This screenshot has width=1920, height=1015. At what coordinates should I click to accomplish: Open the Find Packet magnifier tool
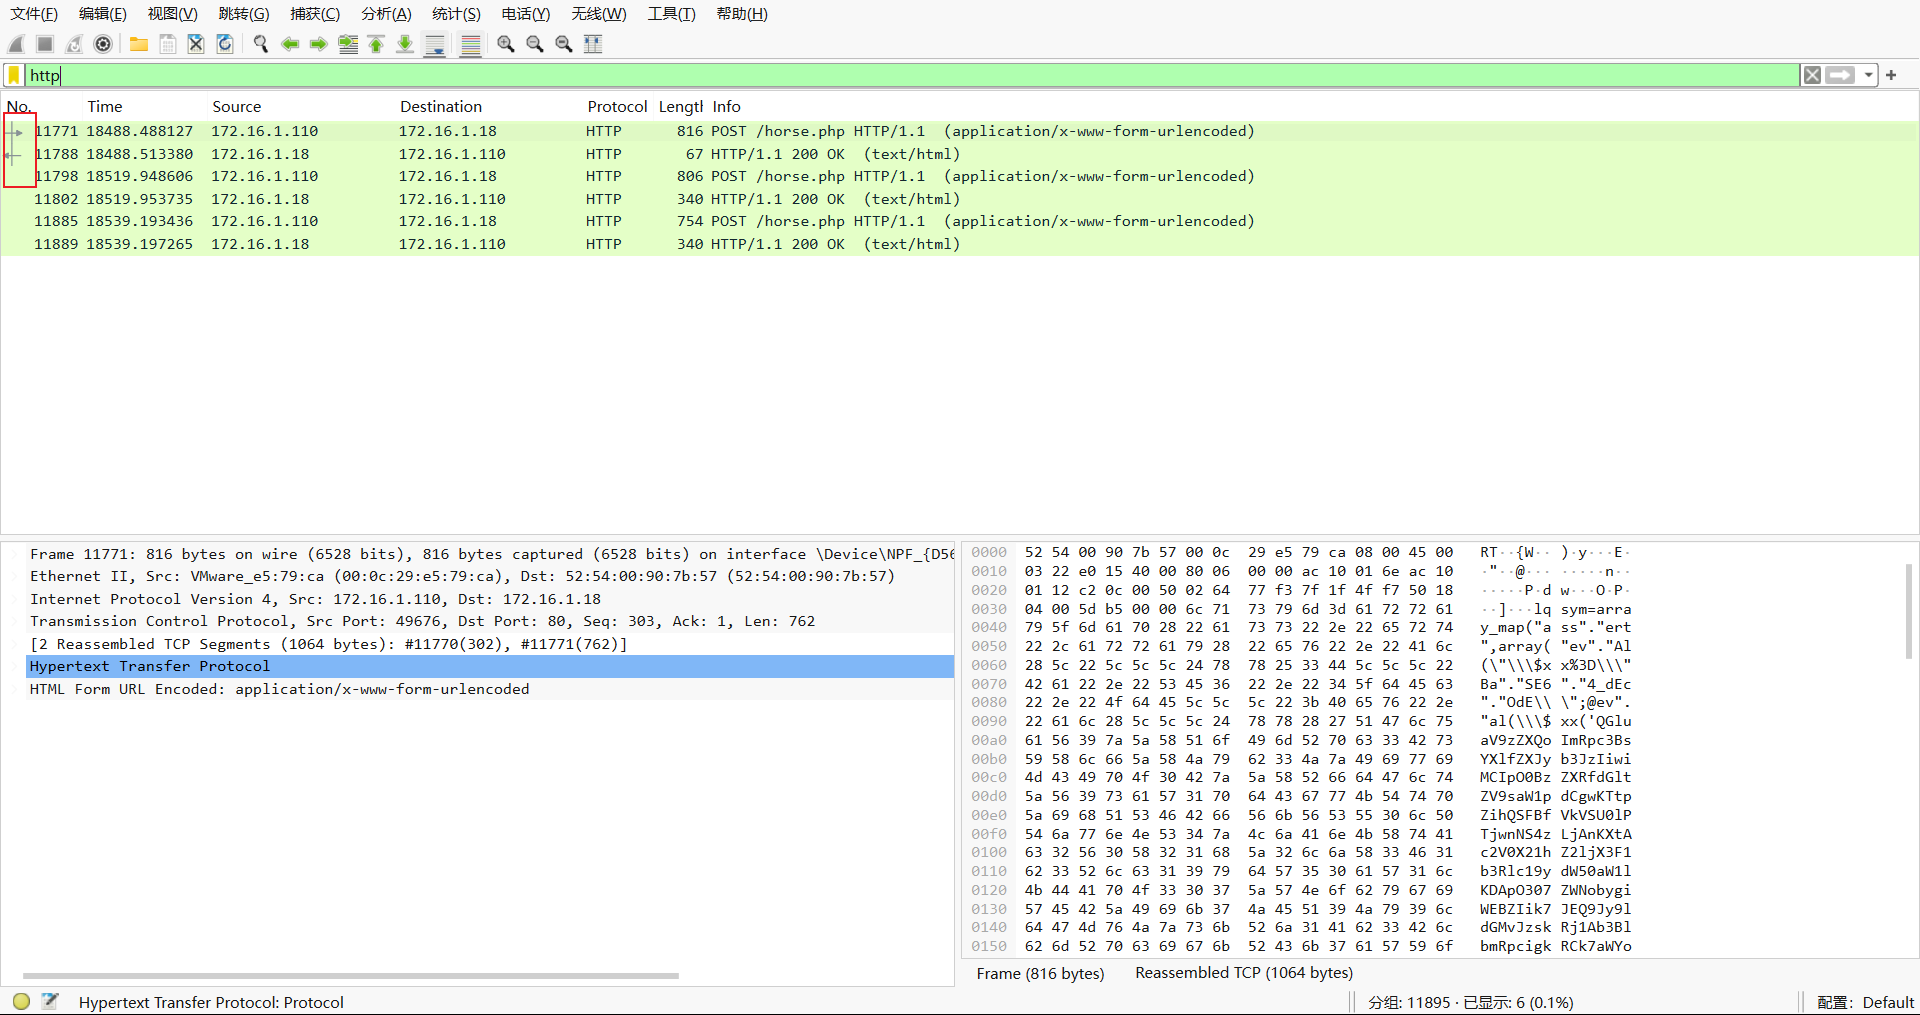(261, 44)
